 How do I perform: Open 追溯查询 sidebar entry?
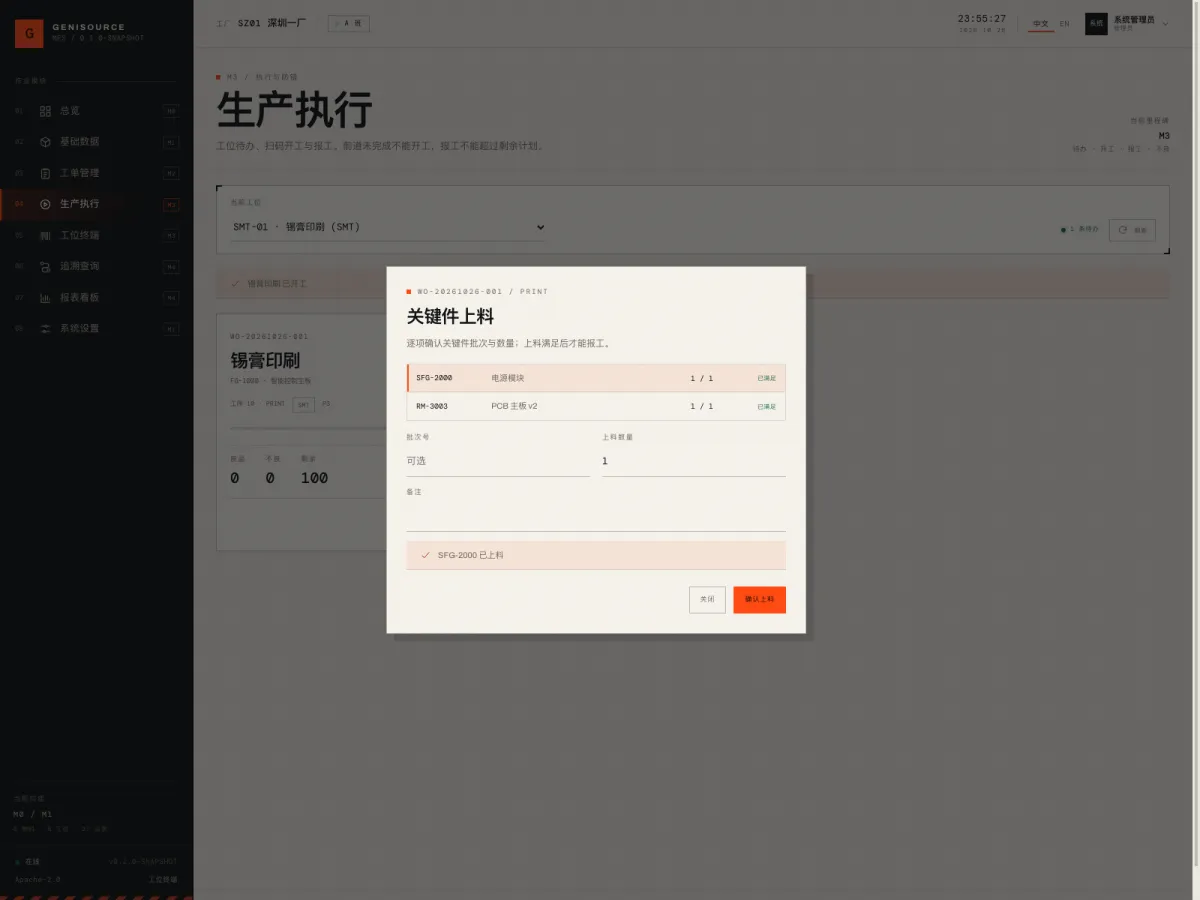pyautogui.click(x=97, y=267)
